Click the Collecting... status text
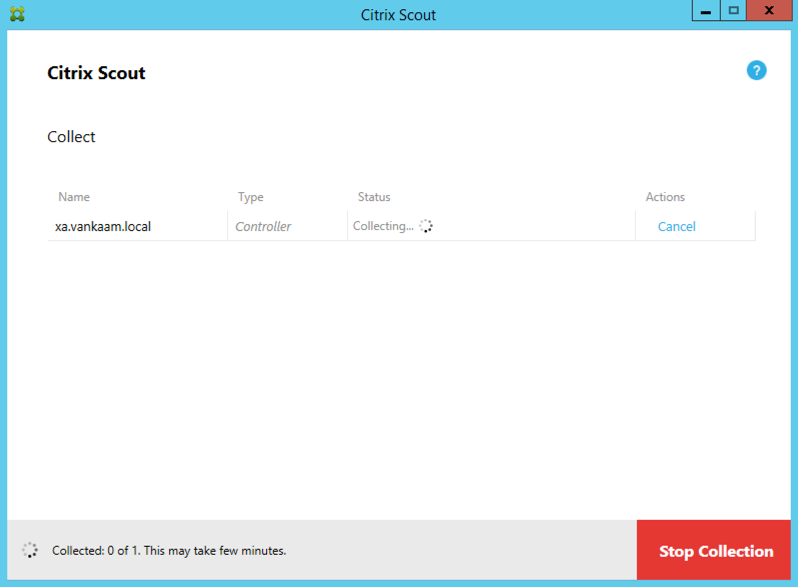The image size is (798, 587). point(383,226)
